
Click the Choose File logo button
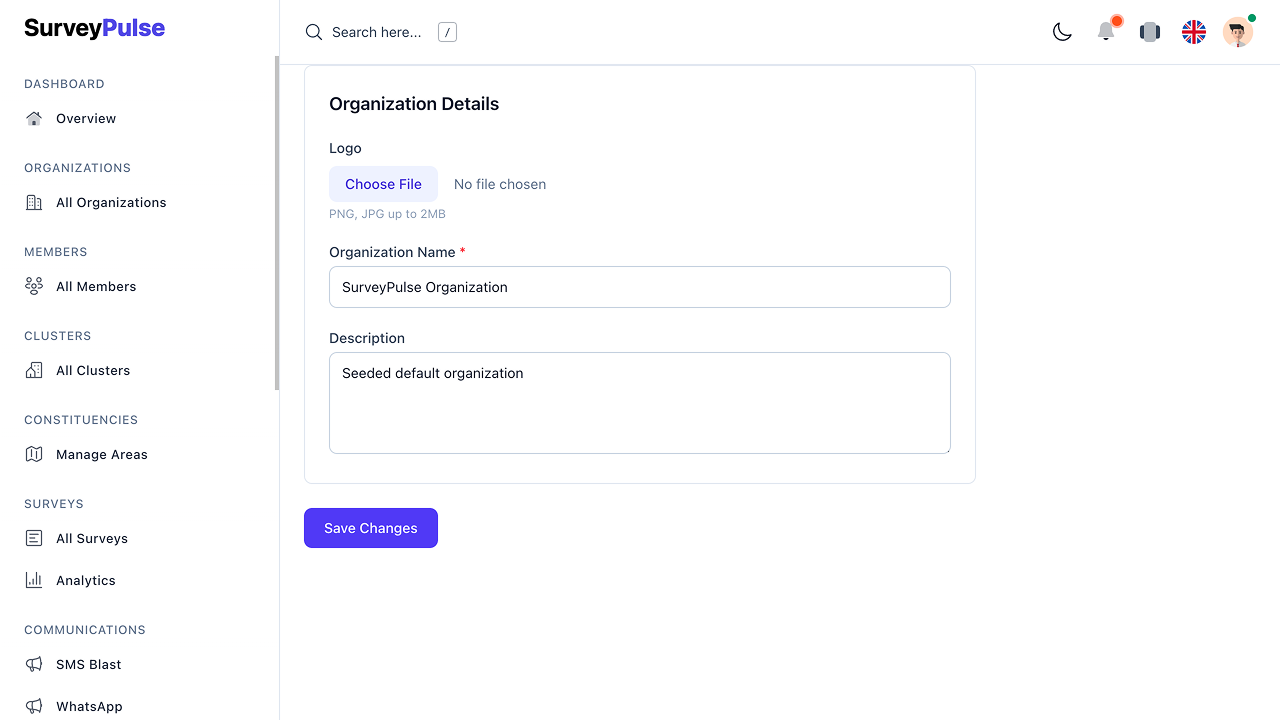tap(383, 184)
